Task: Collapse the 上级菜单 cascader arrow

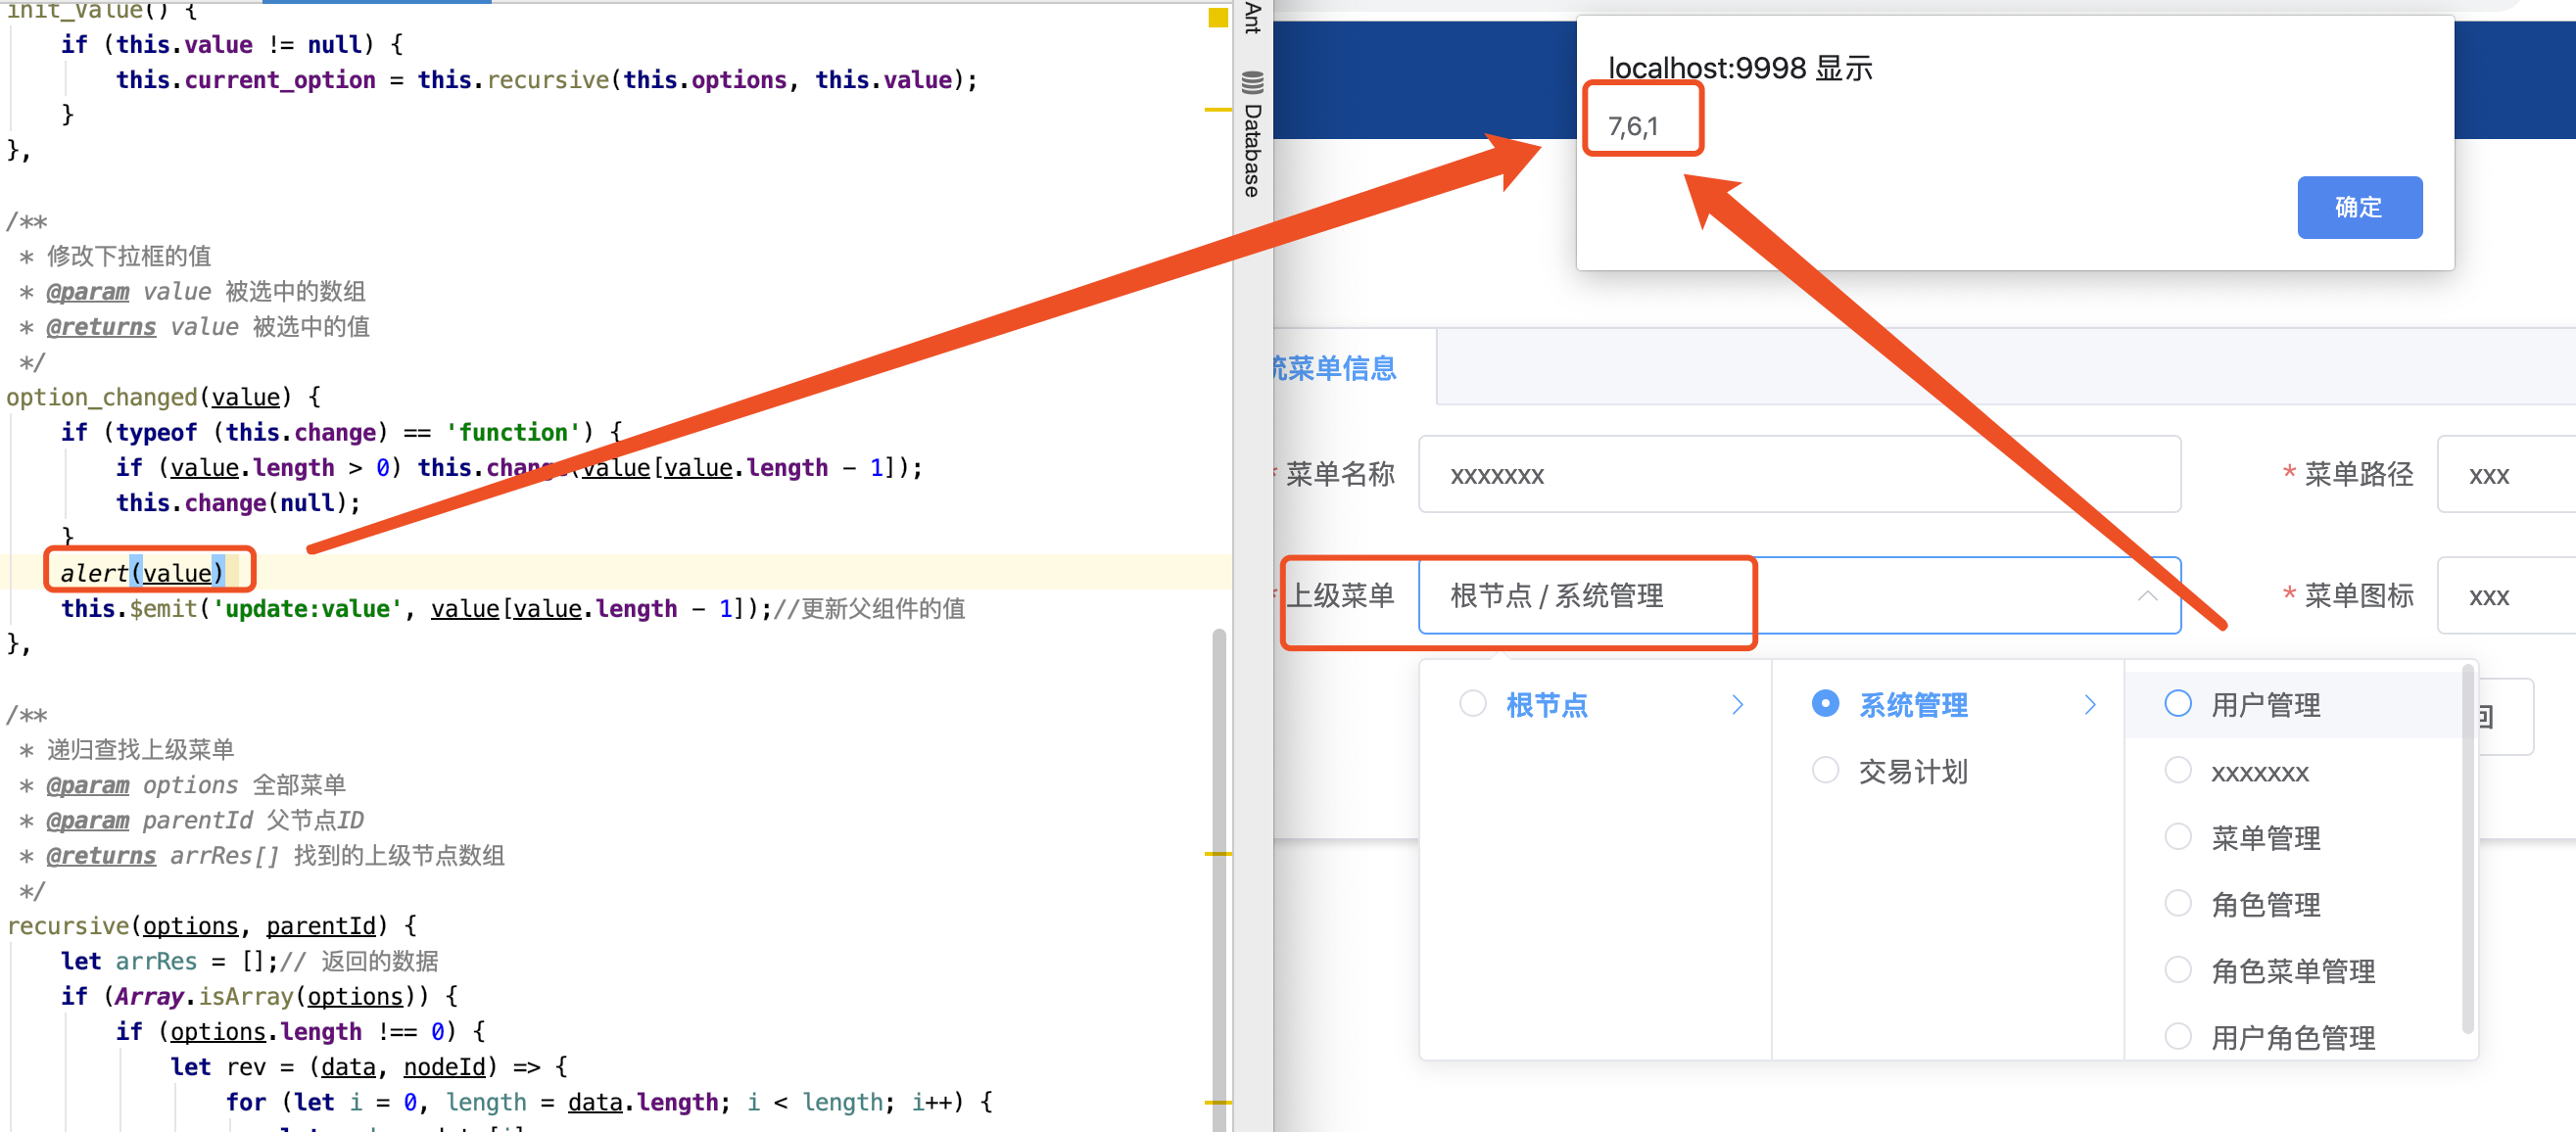Action: pos(2146,596)
